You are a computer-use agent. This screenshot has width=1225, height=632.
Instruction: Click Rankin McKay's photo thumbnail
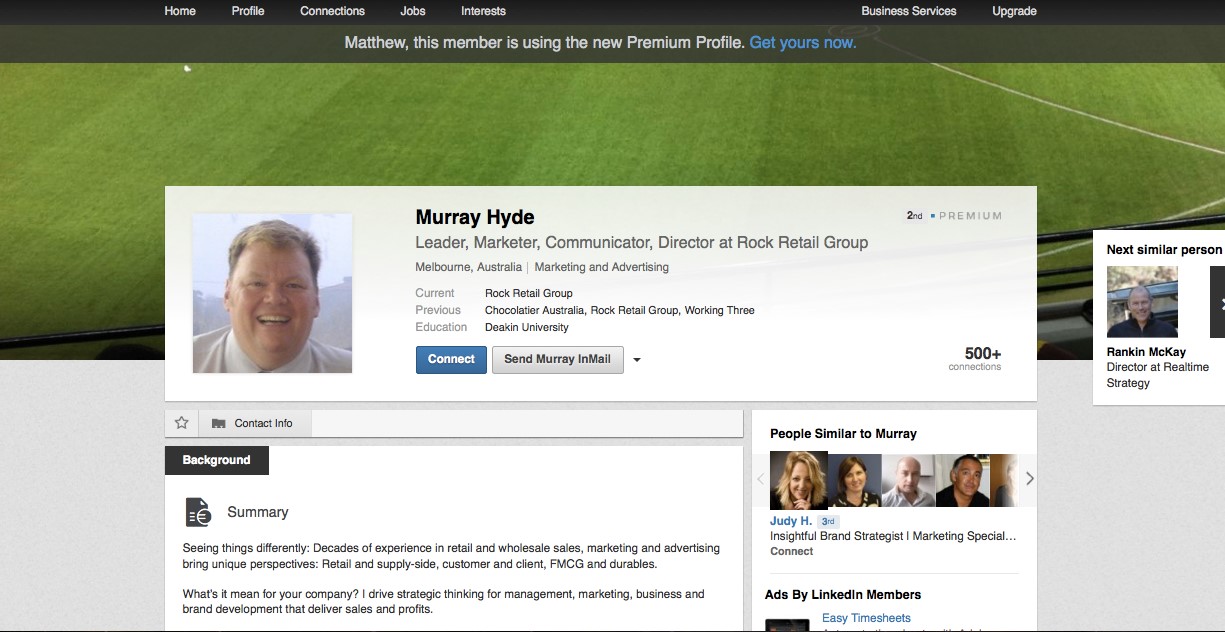pos(1142,302)
